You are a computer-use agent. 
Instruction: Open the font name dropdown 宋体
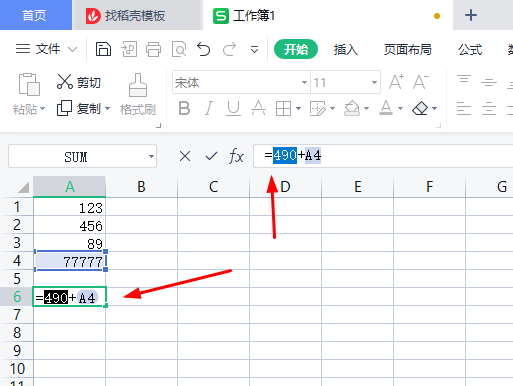click(304, 82)
